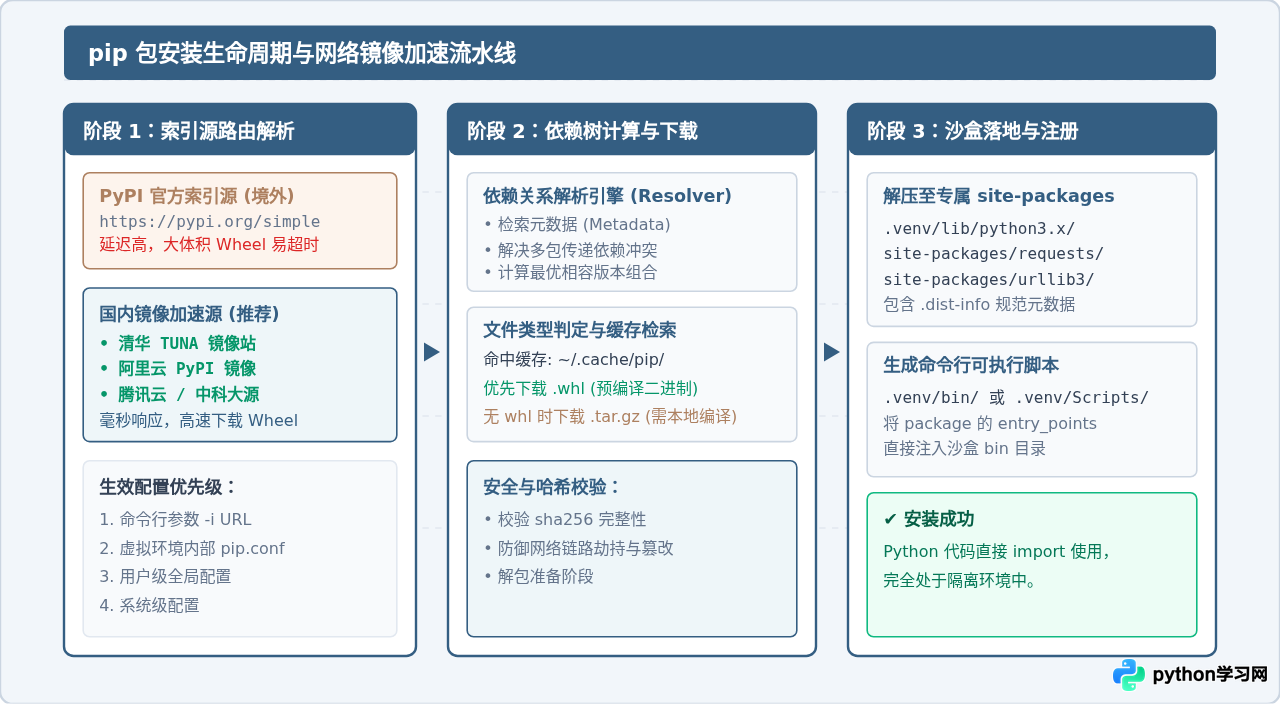Click the path ".venv/lib/python3.x/"
The height and width of the screenshot is (704, 1280).
coord(979,229)
